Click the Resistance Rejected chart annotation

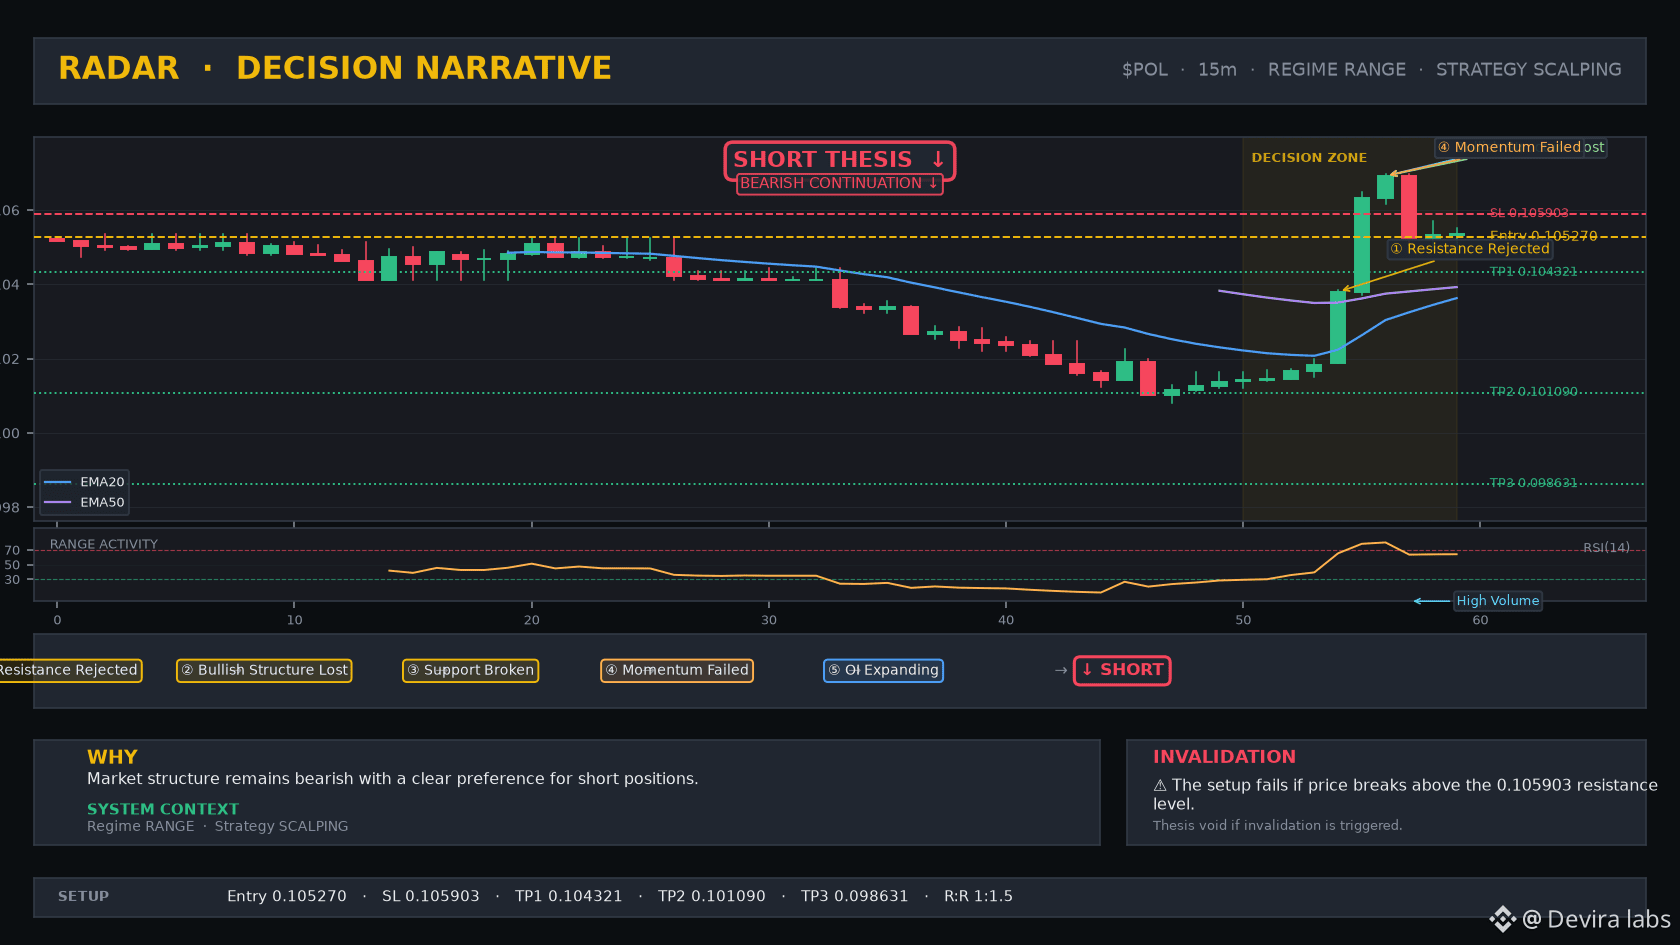(1470, 249)
